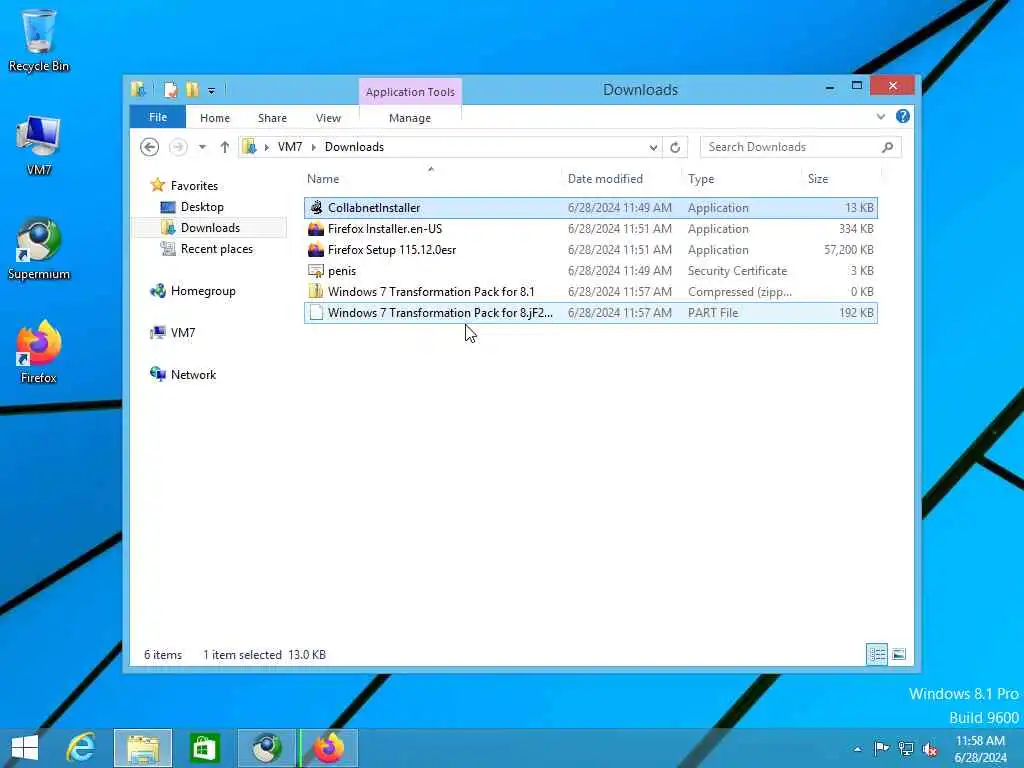Open Supermium from the taskbar
This screenshot has width=1024, height=768.
coord(266,748)
